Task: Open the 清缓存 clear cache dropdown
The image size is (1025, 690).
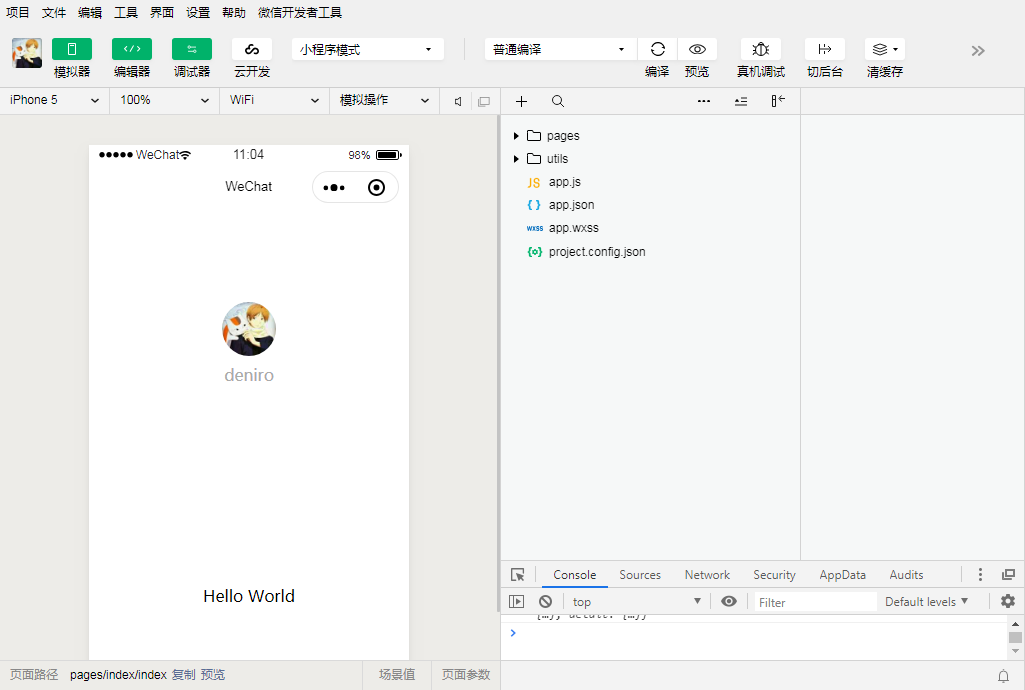Action: (885, 49)
